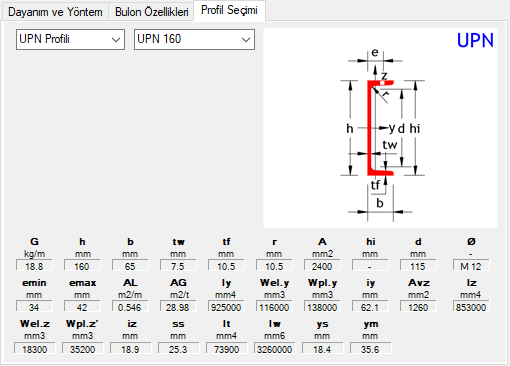Click the blue UPN title text

point(475,41)
